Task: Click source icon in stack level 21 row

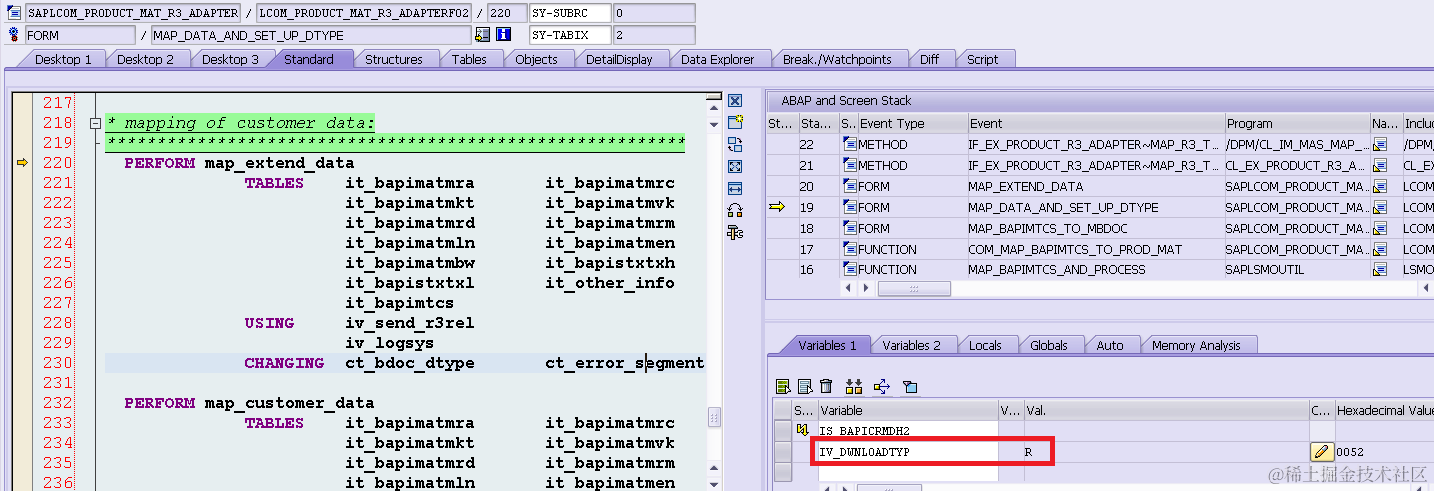Action: (849, 166)
